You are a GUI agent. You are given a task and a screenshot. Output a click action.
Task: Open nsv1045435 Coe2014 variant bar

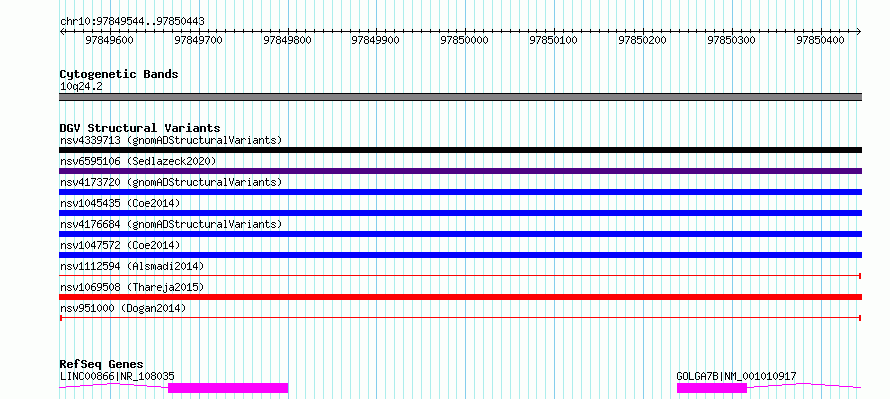coord(460,213)
